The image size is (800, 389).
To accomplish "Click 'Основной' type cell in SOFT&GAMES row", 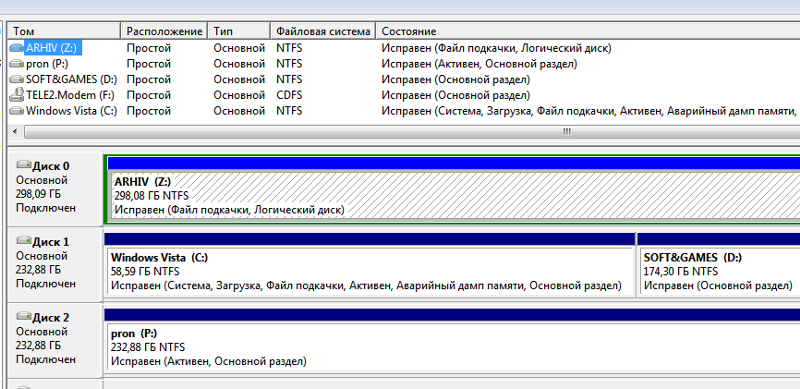I will click(x=239, y=80).
